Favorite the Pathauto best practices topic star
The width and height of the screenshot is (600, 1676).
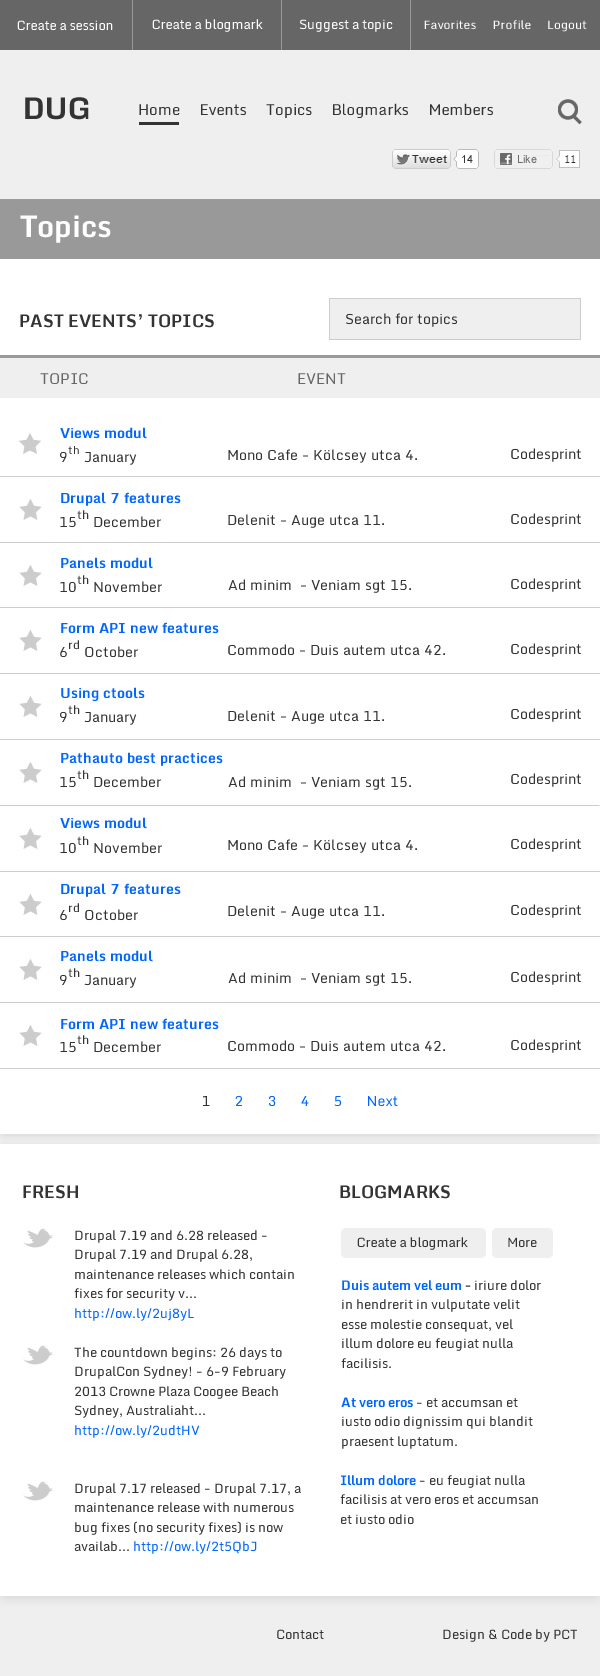coord(31,772)
